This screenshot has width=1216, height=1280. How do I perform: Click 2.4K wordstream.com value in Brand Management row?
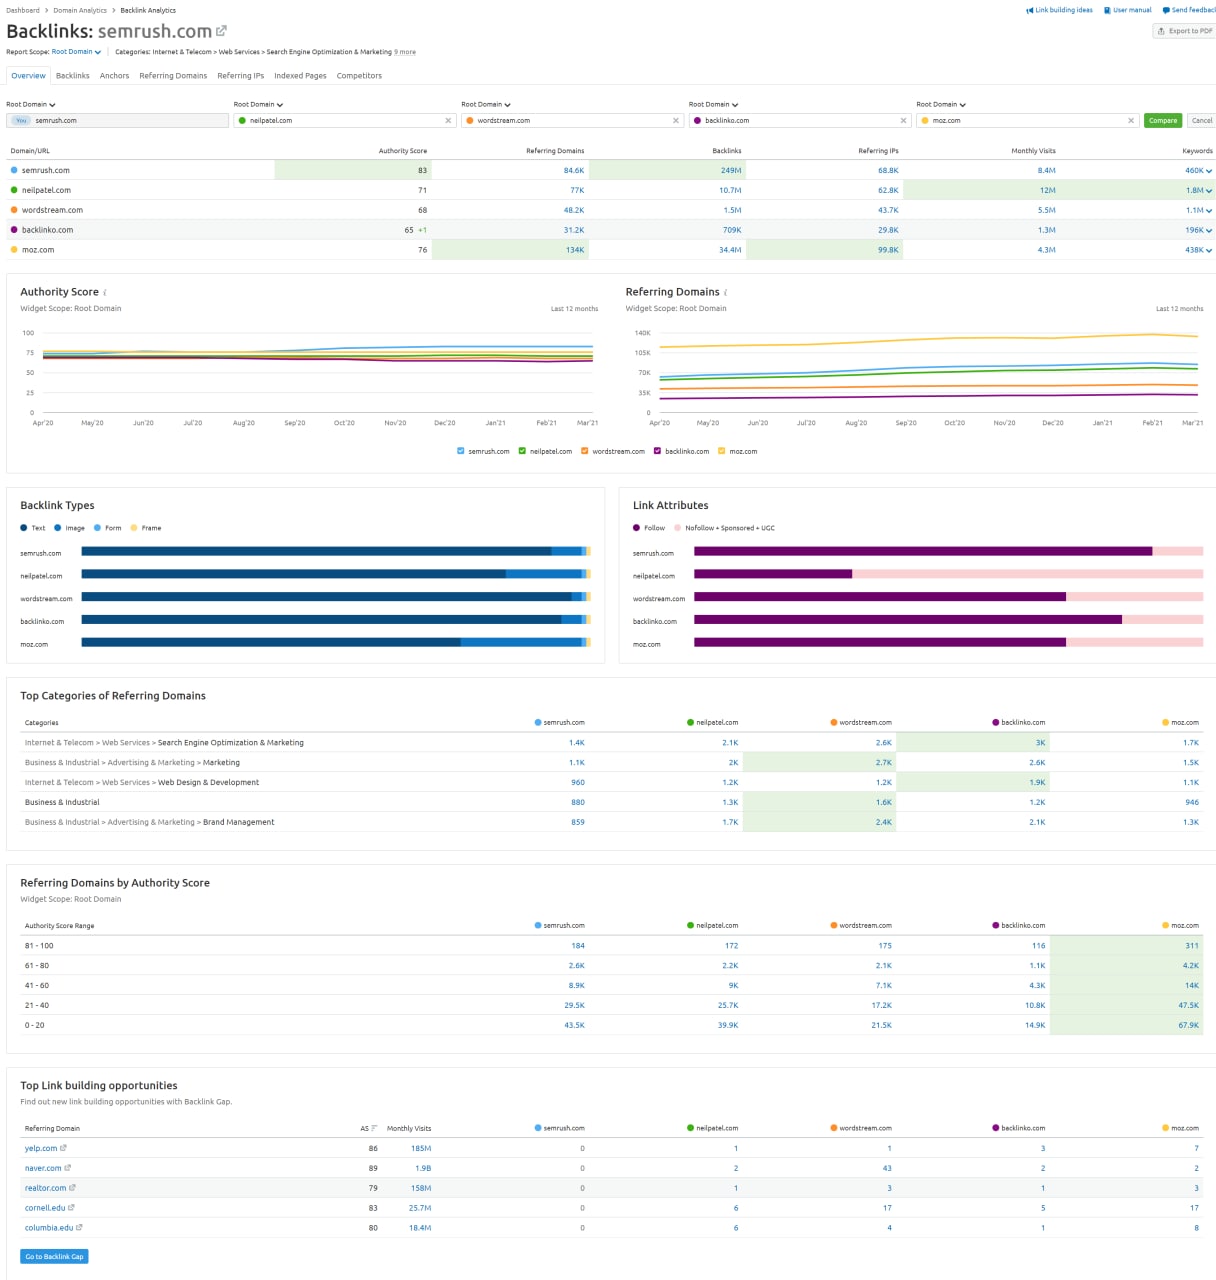[x=883, y=822]
